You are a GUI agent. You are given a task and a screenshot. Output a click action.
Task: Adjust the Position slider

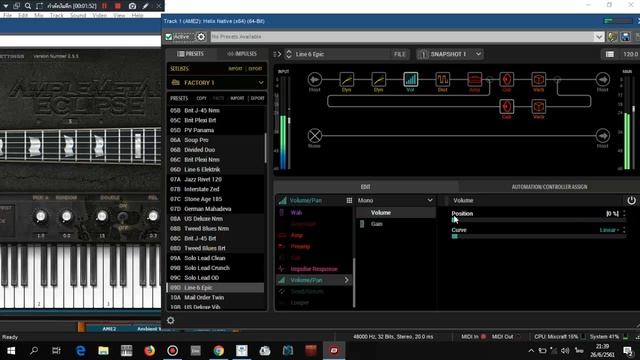click(x=538, y=220)
